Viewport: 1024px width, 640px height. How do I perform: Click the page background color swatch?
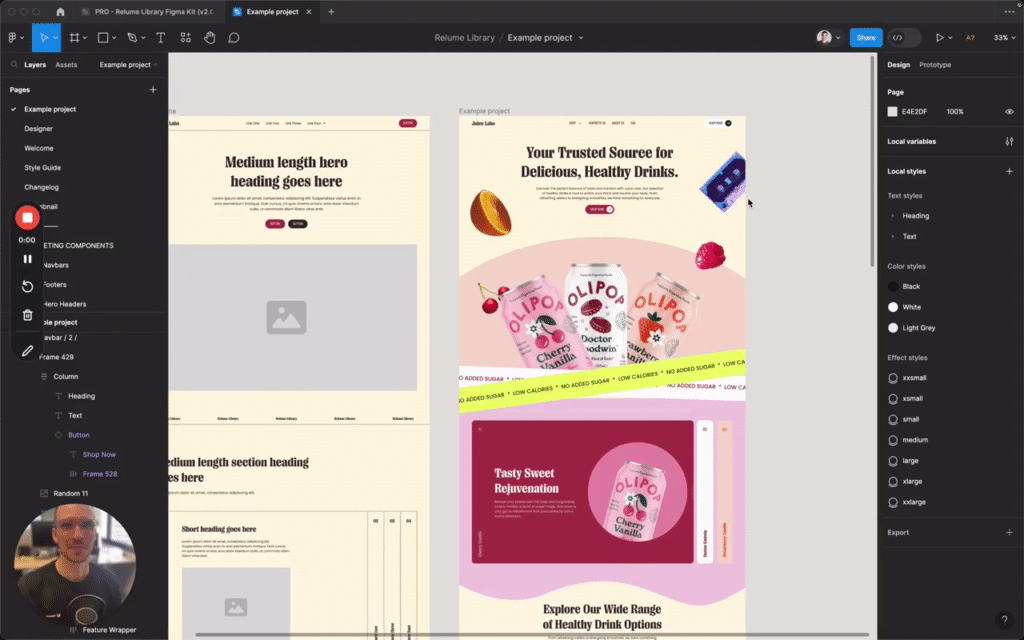893,111
